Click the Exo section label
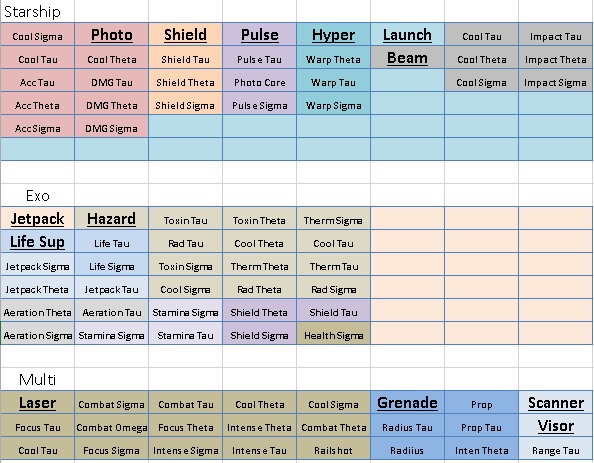The image size is (594, 463). tap(37, 196)
